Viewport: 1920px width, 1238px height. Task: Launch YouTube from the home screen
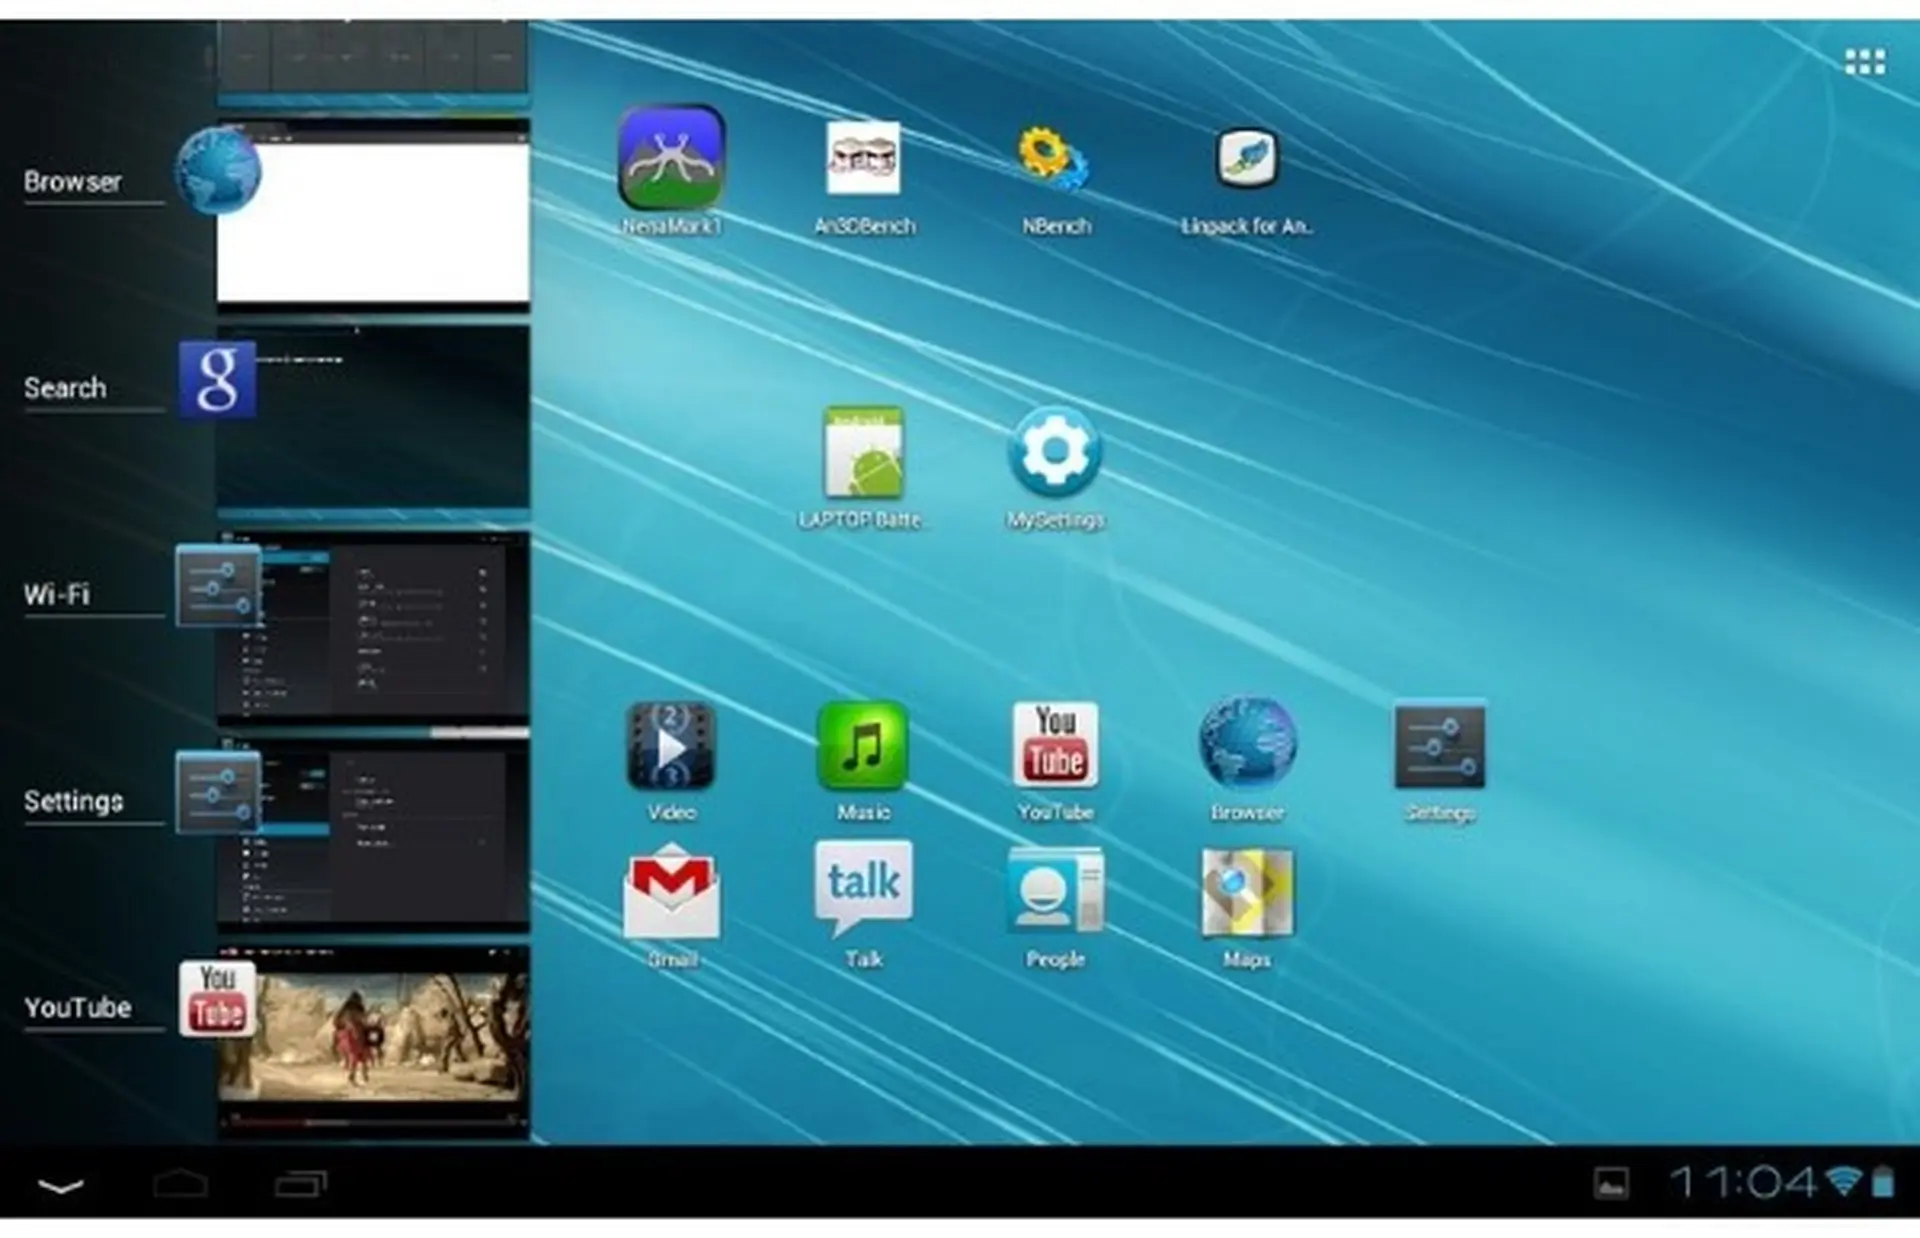coord(1055,746)
